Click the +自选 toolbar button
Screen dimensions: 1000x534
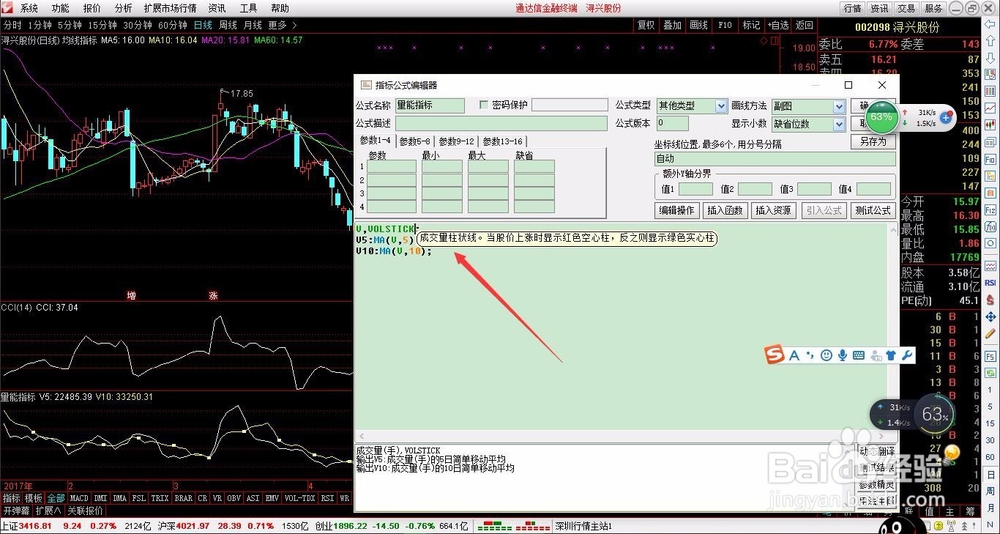click(x=777, y=26)
